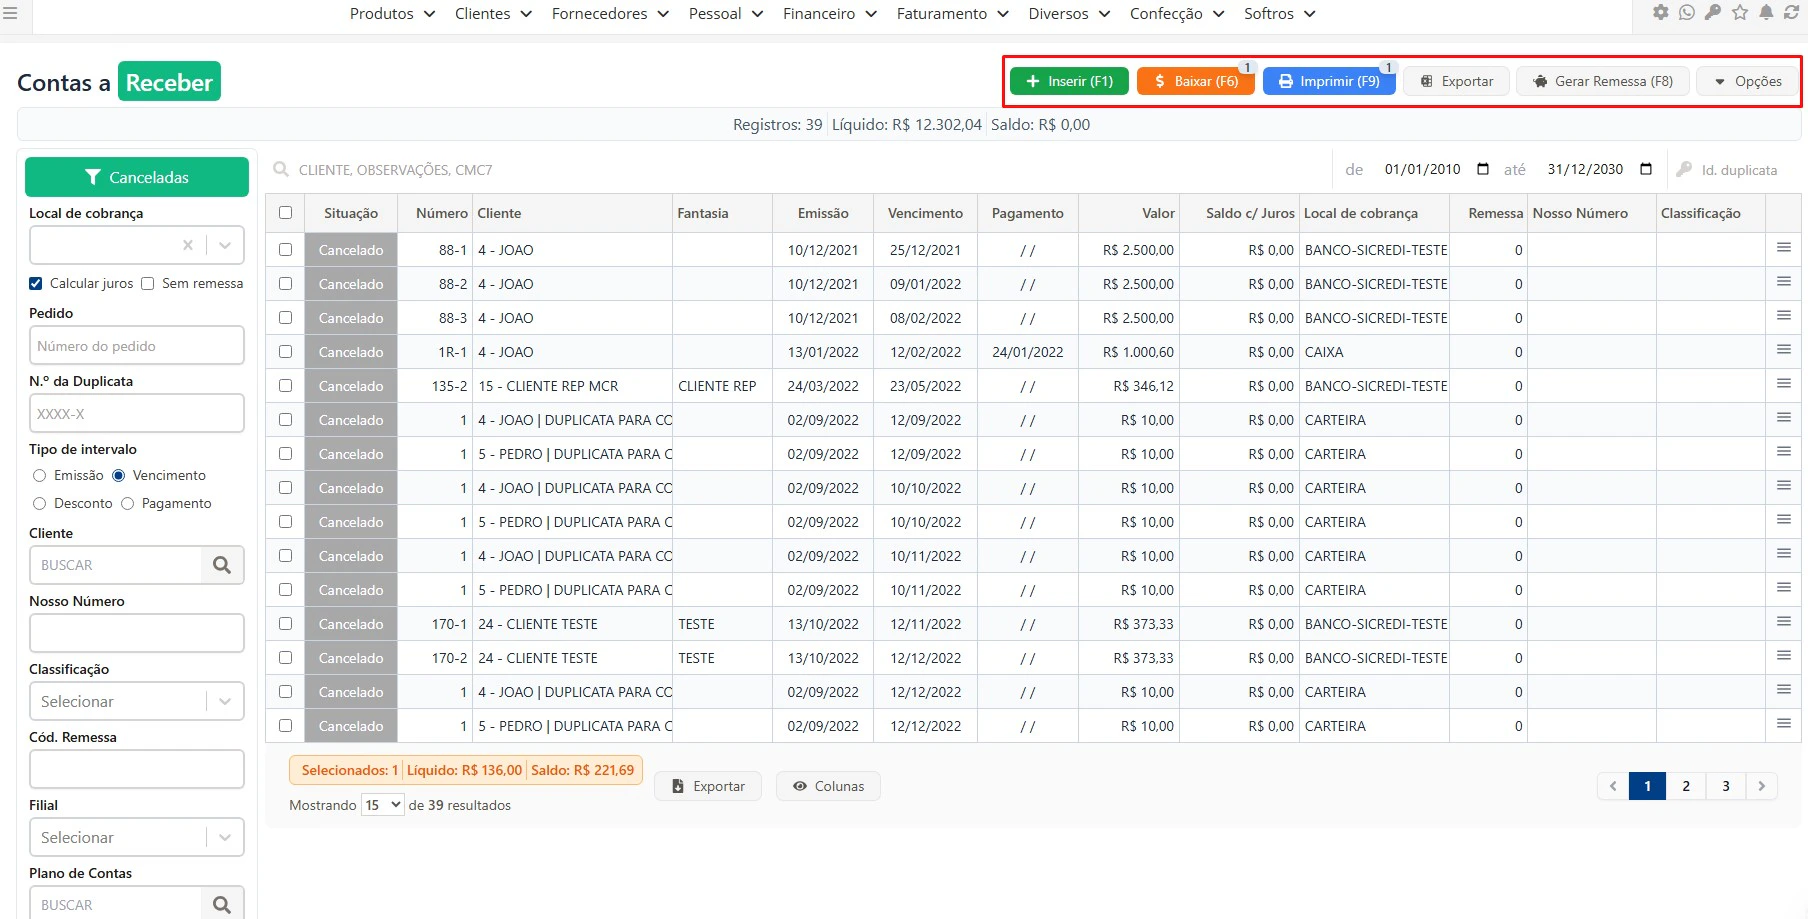This screenshot has height=919, width=1808.
Task: Click the Gerar Remessa (F8) button
Action: pos(1603,81)
